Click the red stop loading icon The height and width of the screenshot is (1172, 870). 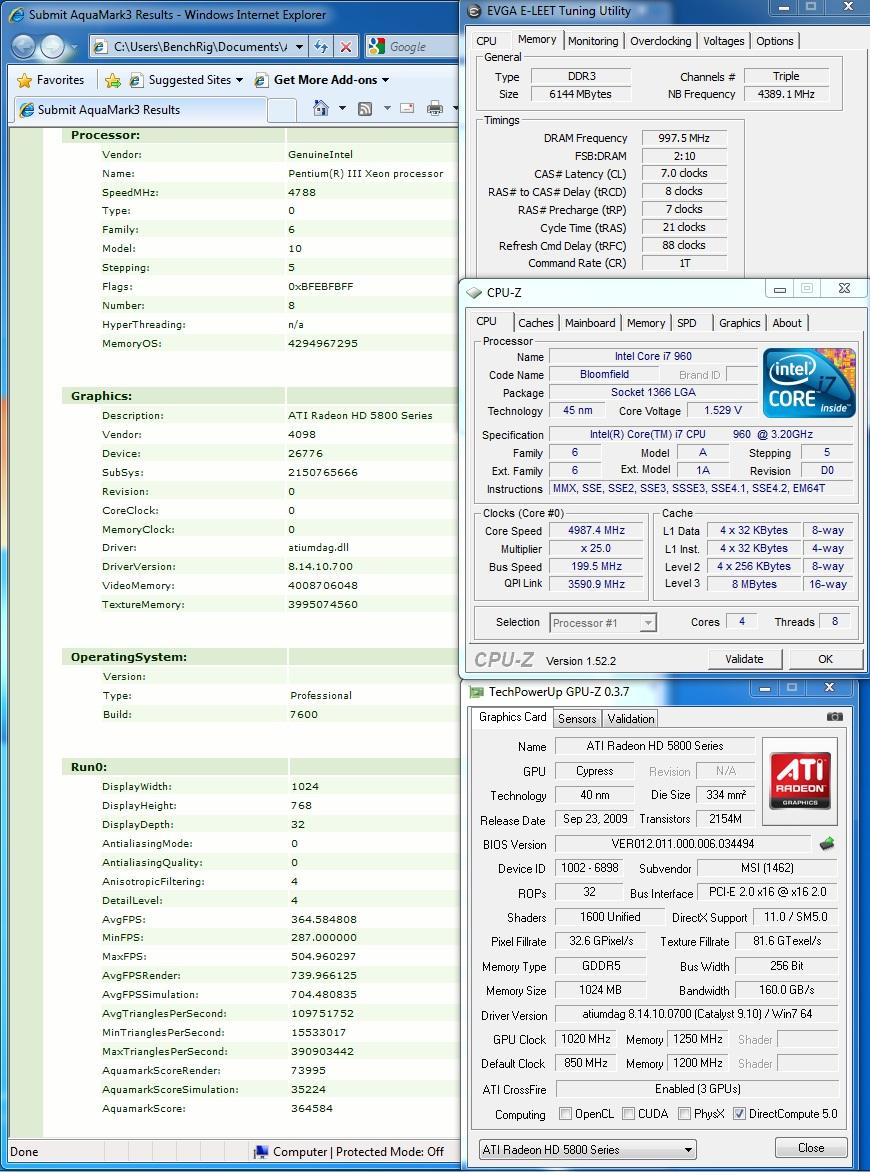pos(345,47)
